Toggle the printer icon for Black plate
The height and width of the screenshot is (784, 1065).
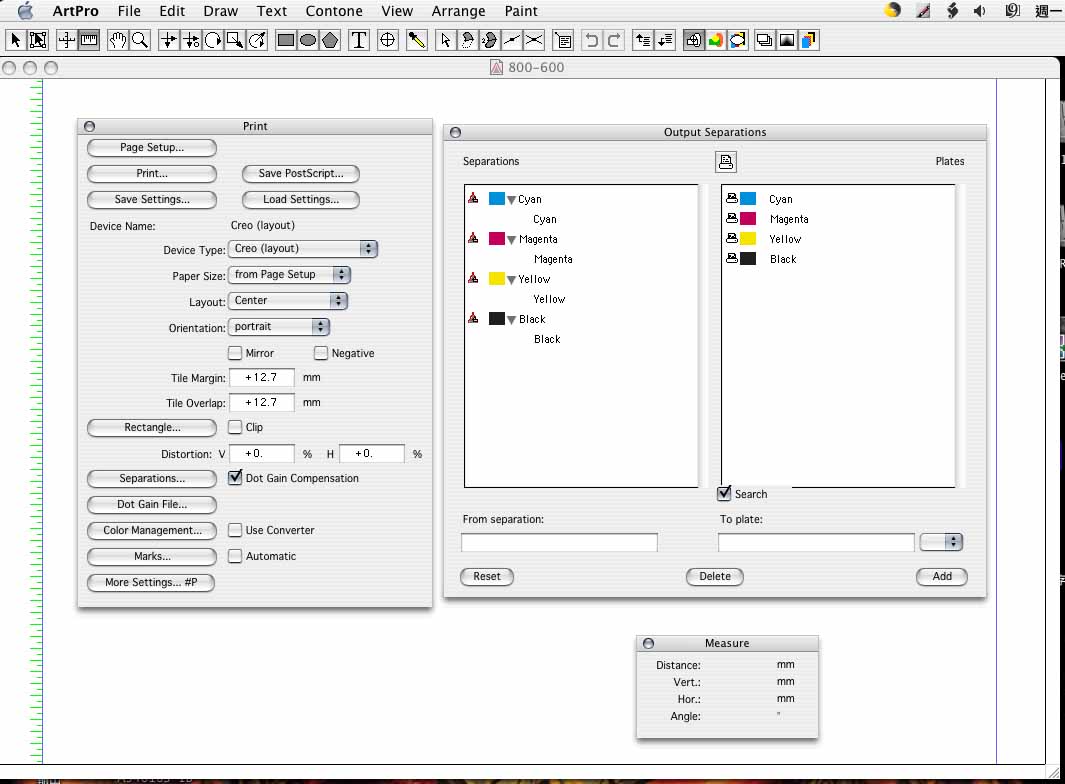point(732,258)
